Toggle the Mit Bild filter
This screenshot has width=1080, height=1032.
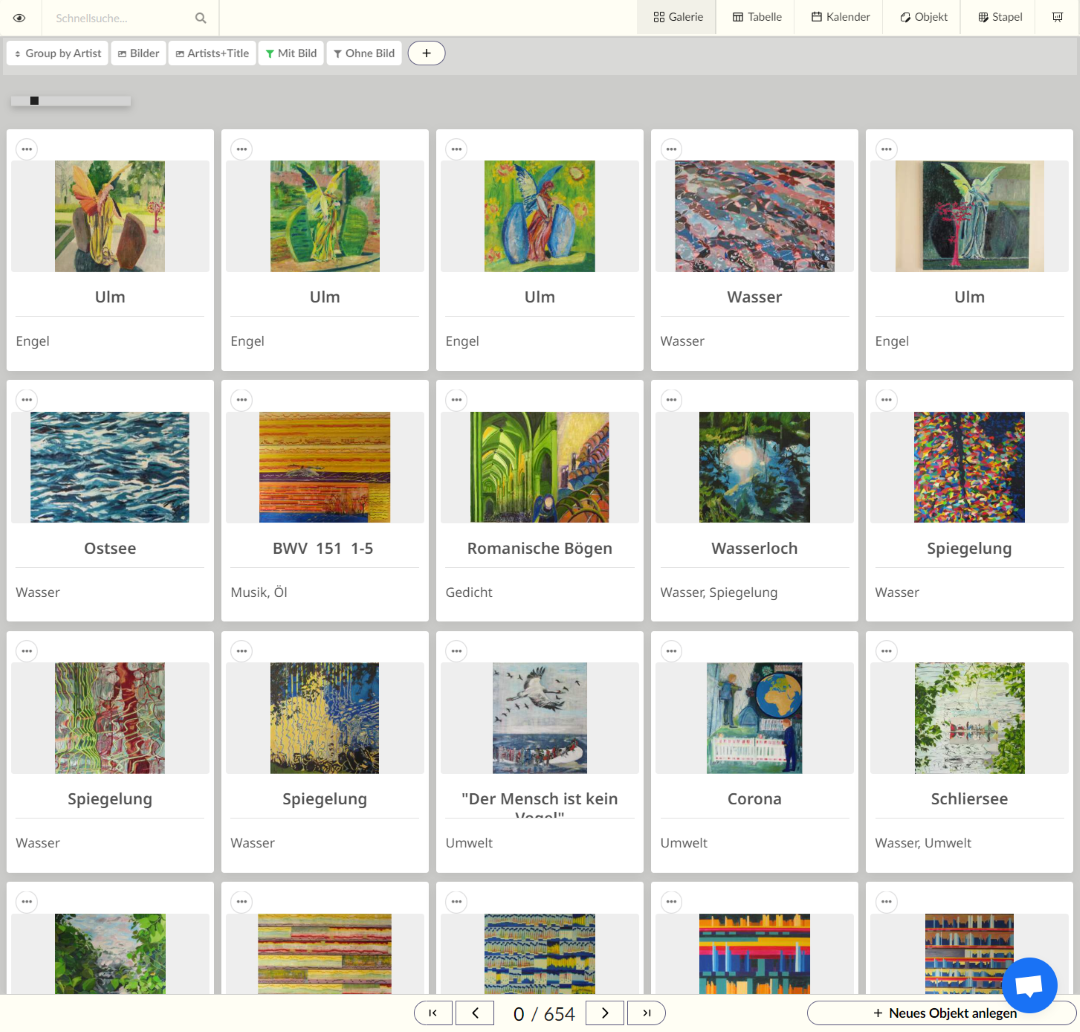point(291,53)
